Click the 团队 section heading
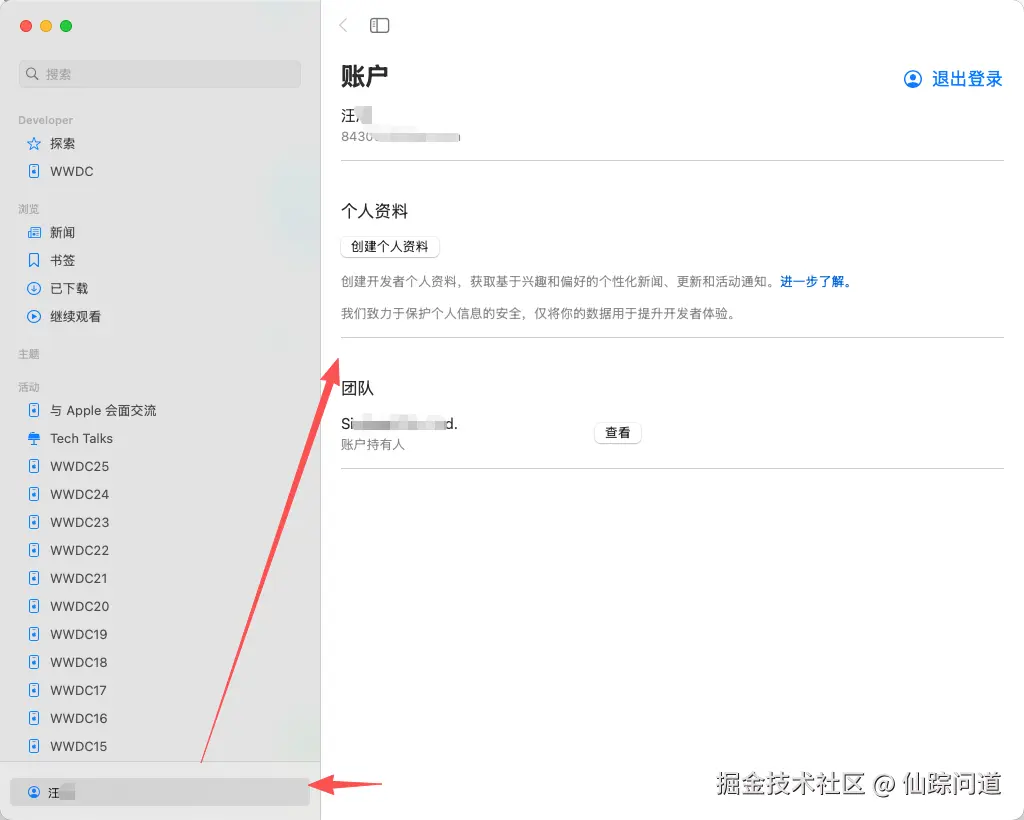 click(357, 388)
